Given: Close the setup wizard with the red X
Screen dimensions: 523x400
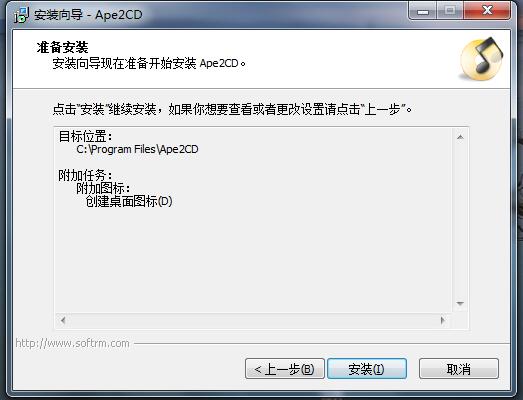Looking at the screenshot, I should 487,10.
